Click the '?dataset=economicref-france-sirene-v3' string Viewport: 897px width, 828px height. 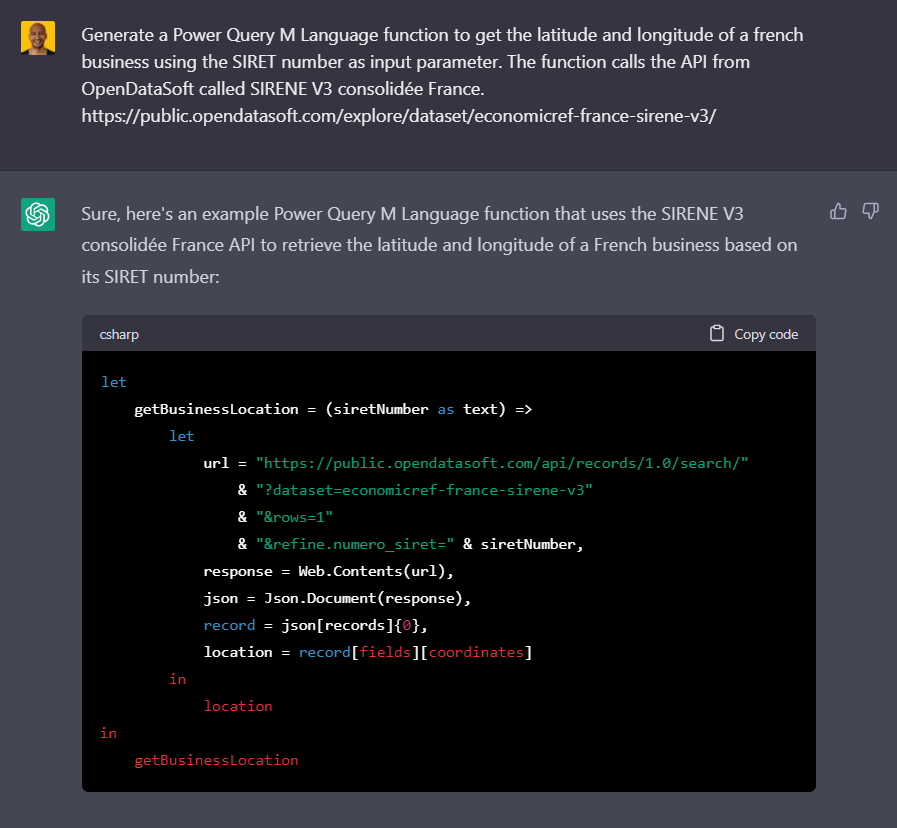pos(424,490)
